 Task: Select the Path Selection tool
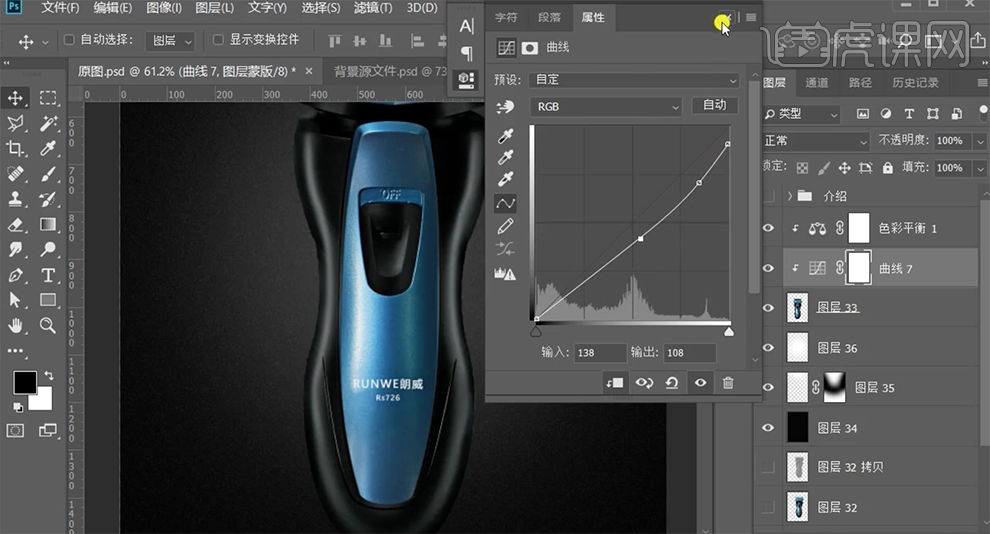click(x=15, y=300)
